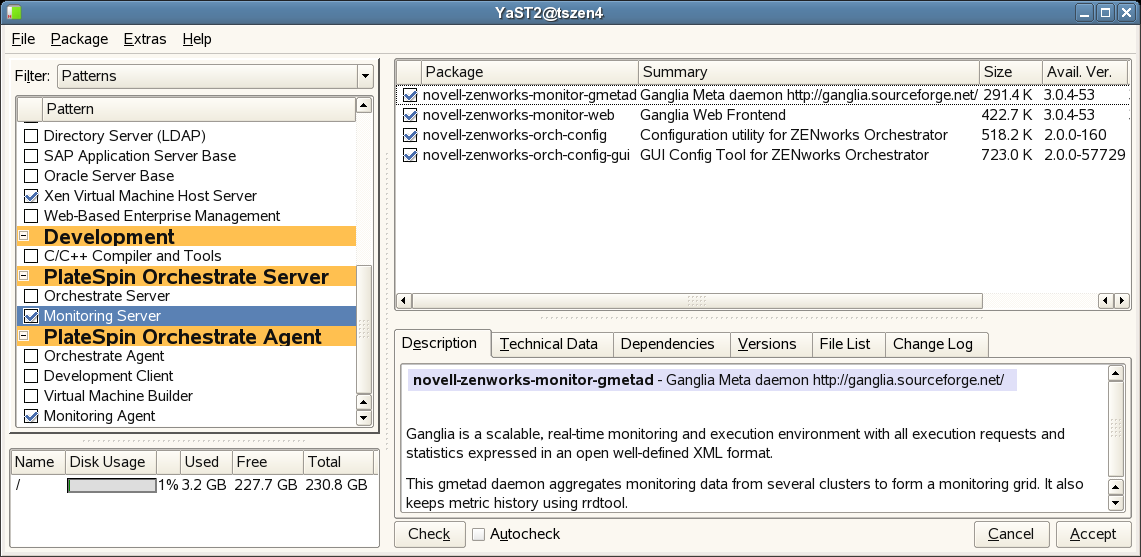Collapse the PlateSpin Orchestrate Agent group
This screenshot has width=1141, height=557.
click(x=23, y=336)
